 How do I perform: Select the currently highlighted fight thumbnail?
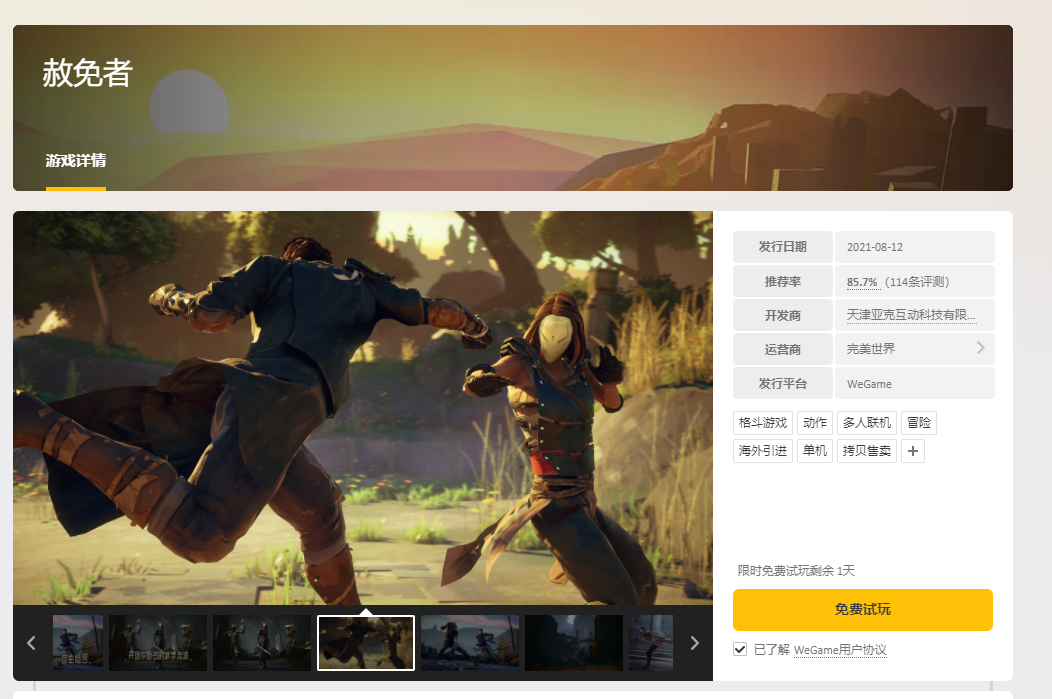[366, 643]
